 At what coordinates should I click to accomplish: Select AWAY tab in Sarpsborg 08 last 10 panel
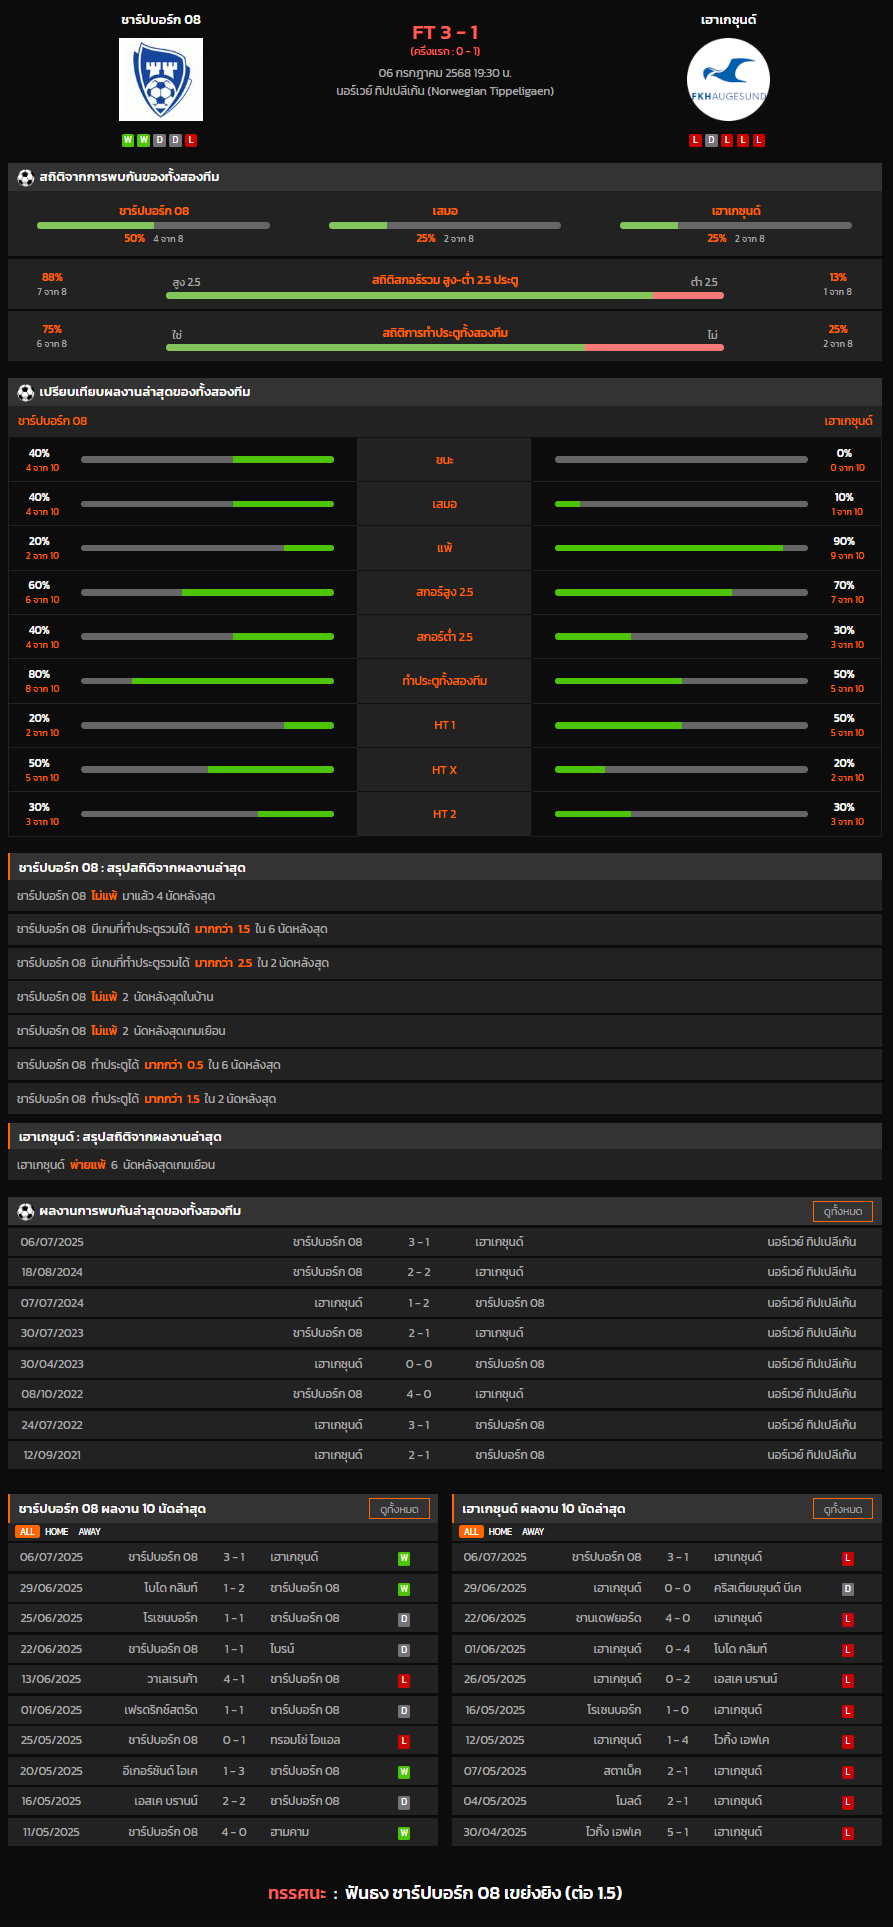click(90, 1532)
